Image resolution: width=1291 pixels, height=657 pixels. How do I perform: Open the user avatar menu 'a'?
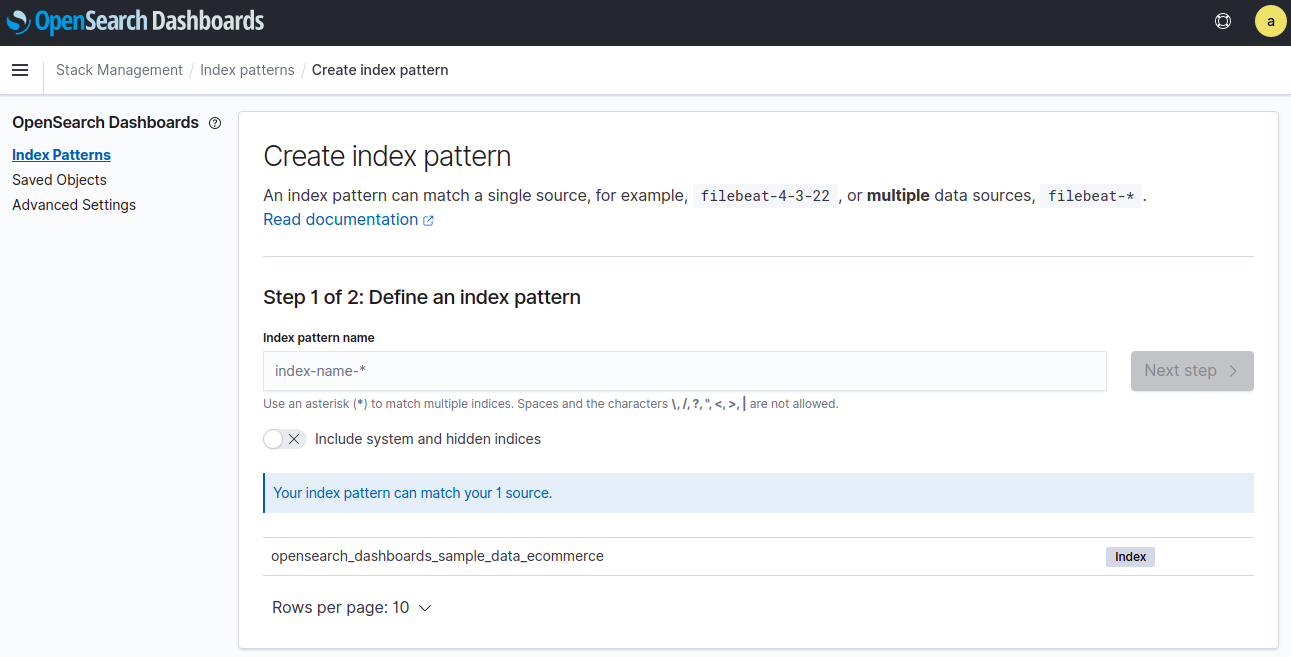click(1270, 21)
